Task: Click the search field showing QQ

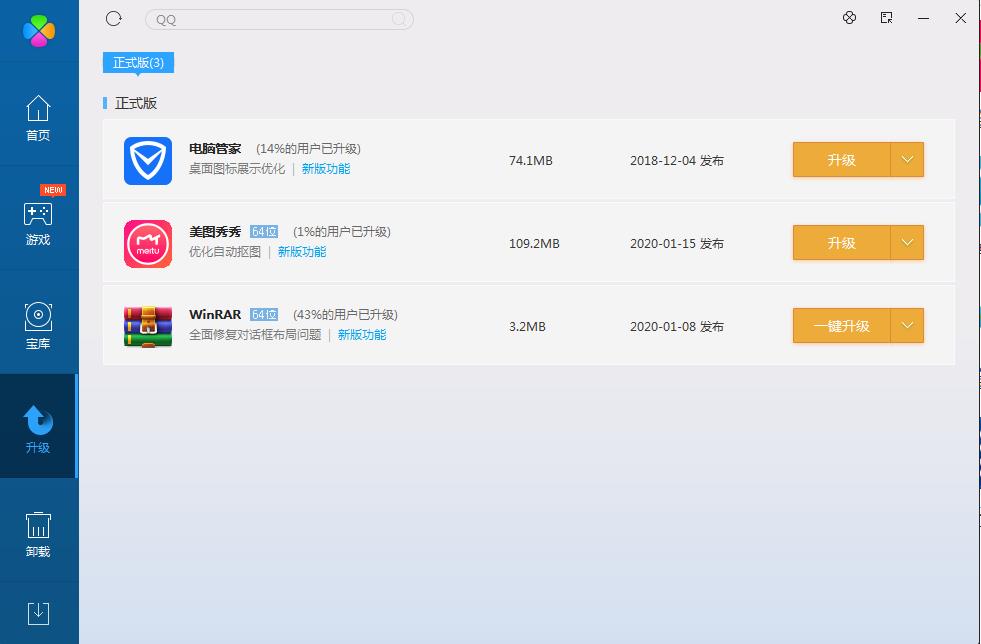Action: (279, 19)
